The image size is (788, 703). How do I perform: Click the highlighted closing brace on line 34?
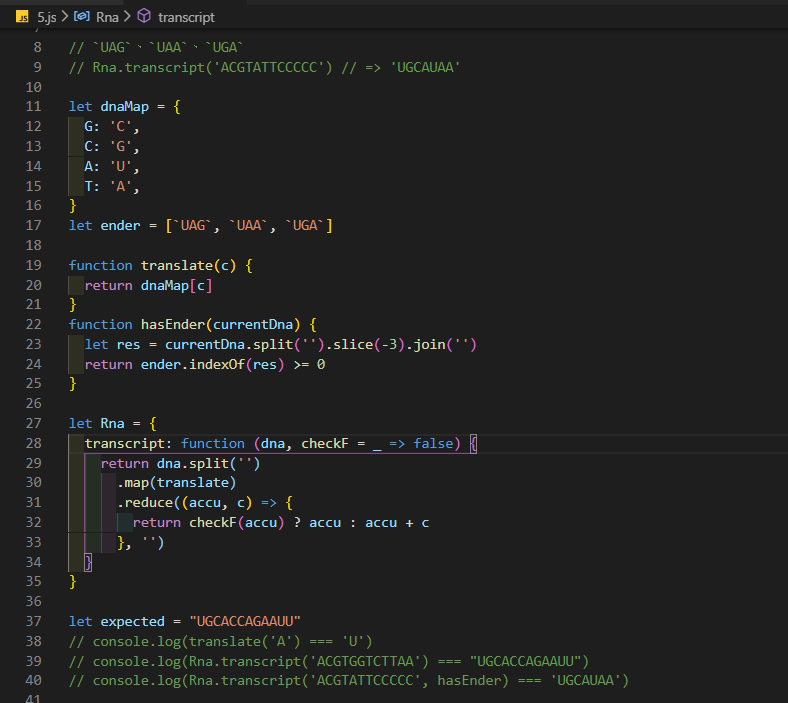(88, 562)
